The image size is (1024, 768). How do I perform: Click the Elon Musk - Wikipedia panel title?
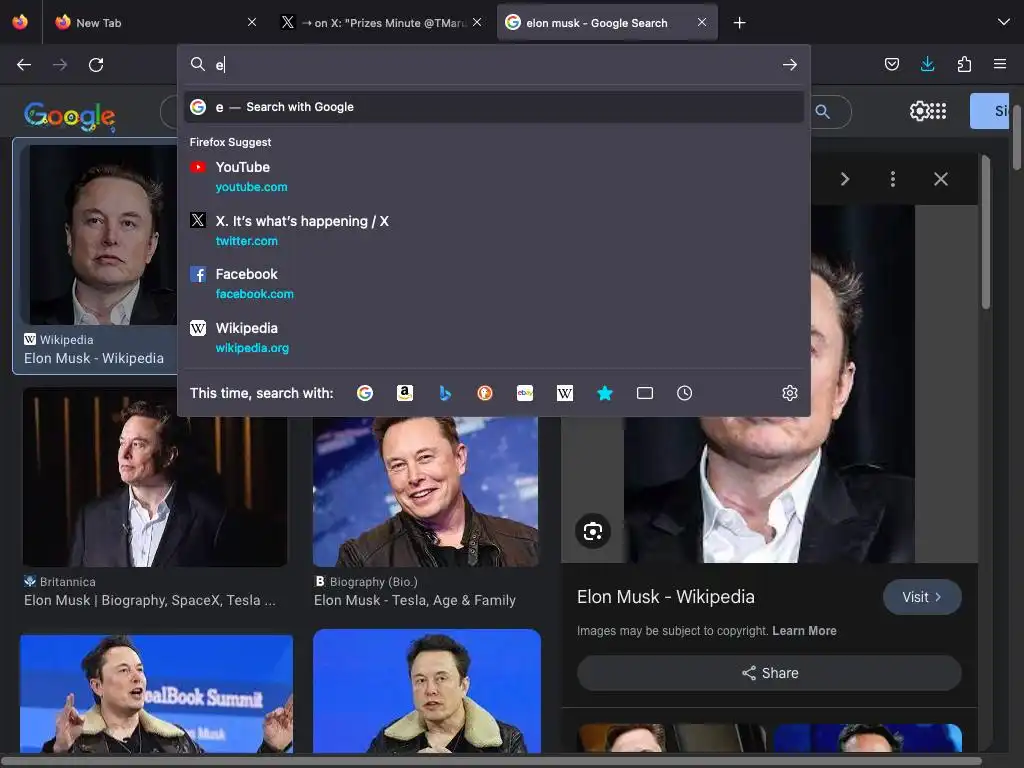[665, 597]
